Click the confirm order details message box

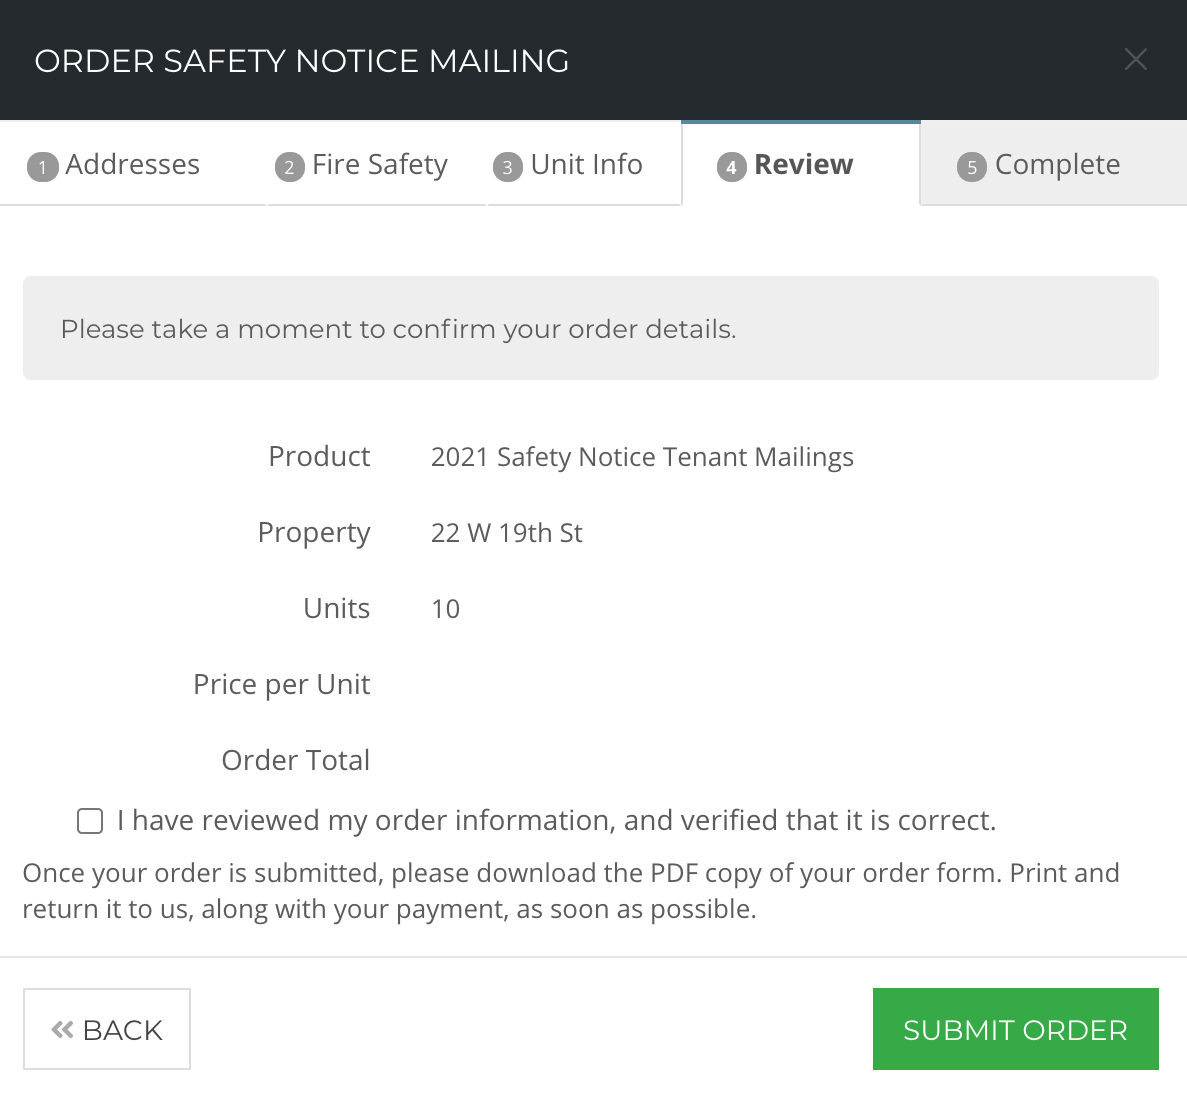590,328
